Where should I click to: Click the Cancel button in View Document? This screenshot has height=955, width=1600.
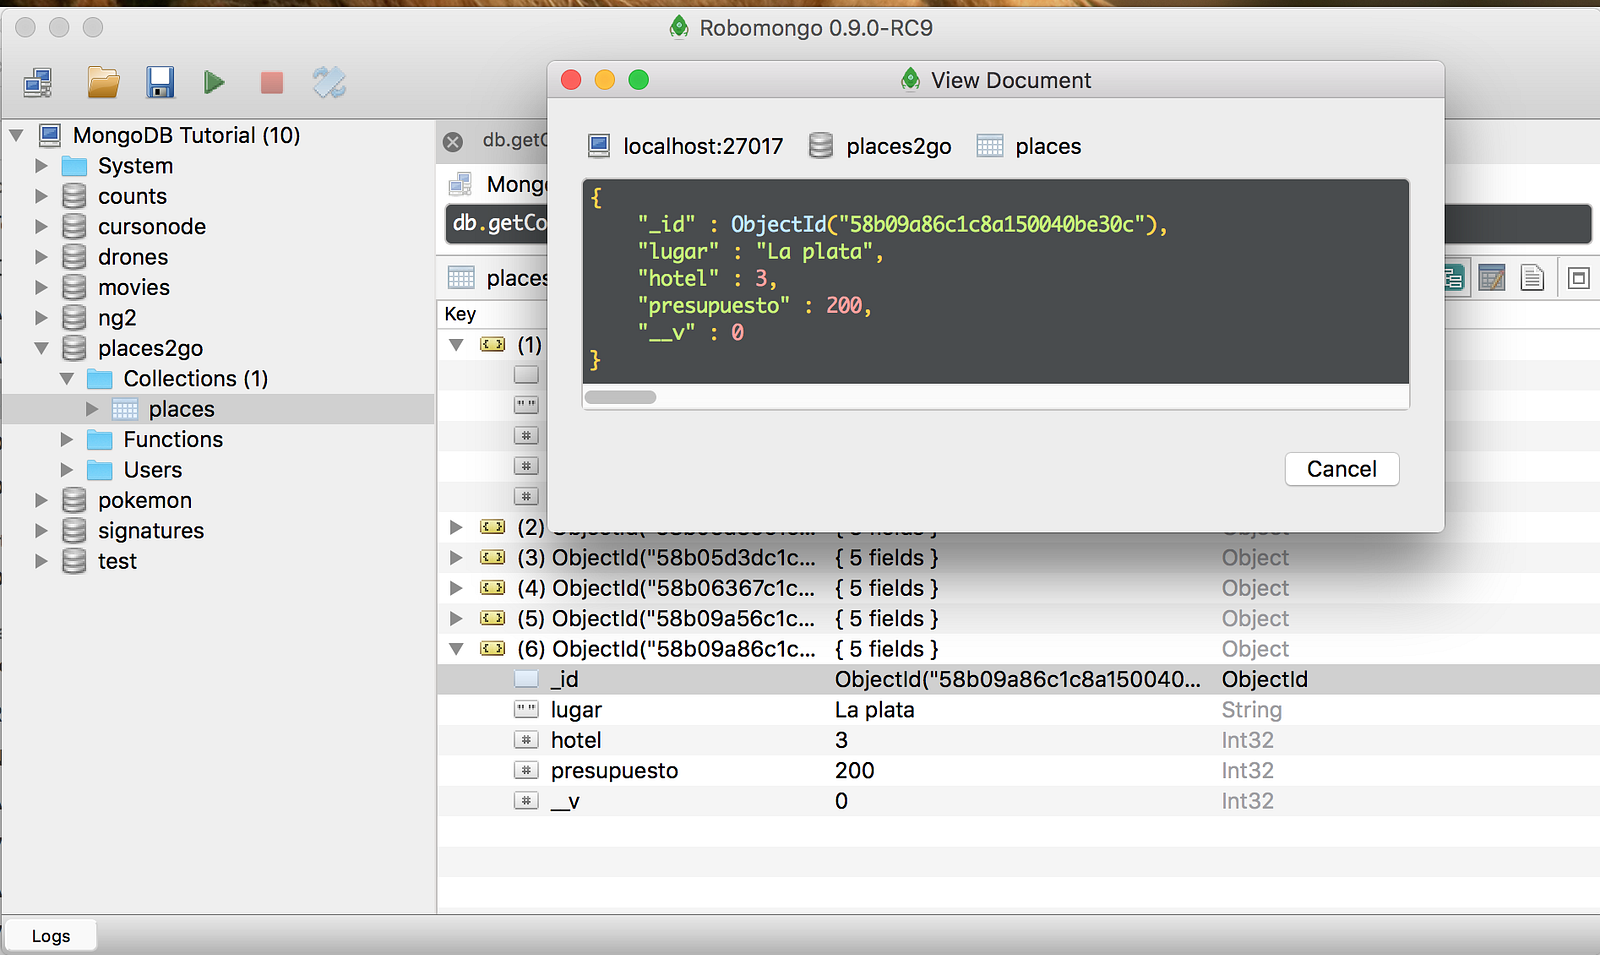tap(1341, 469)
